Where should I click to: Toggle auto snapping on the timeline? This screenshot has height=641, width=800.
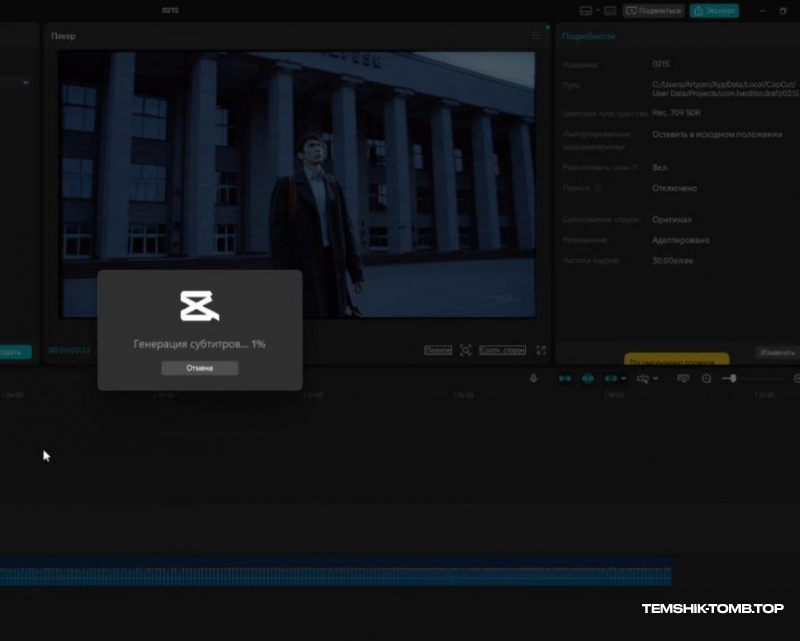pyautogui.click(x=588, y=379)
